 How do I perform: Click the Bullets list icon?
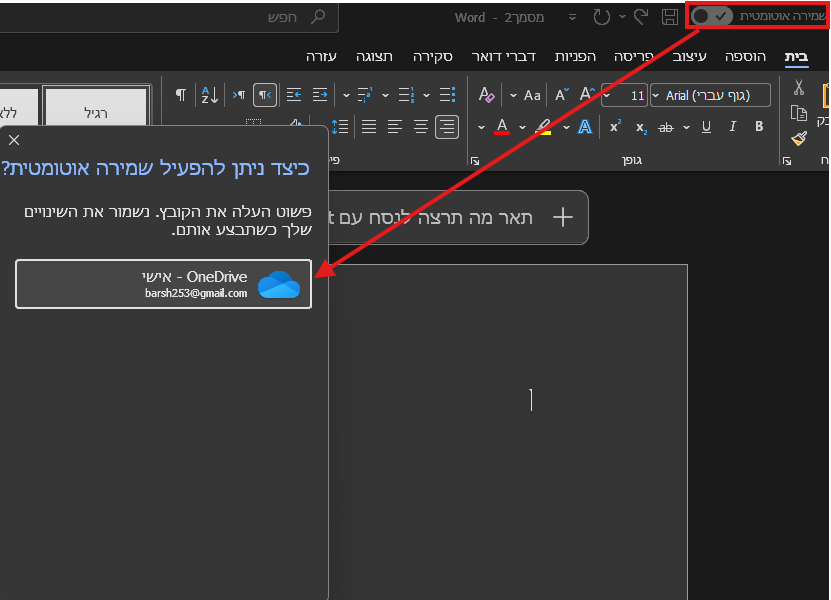(x=447, y=95)
